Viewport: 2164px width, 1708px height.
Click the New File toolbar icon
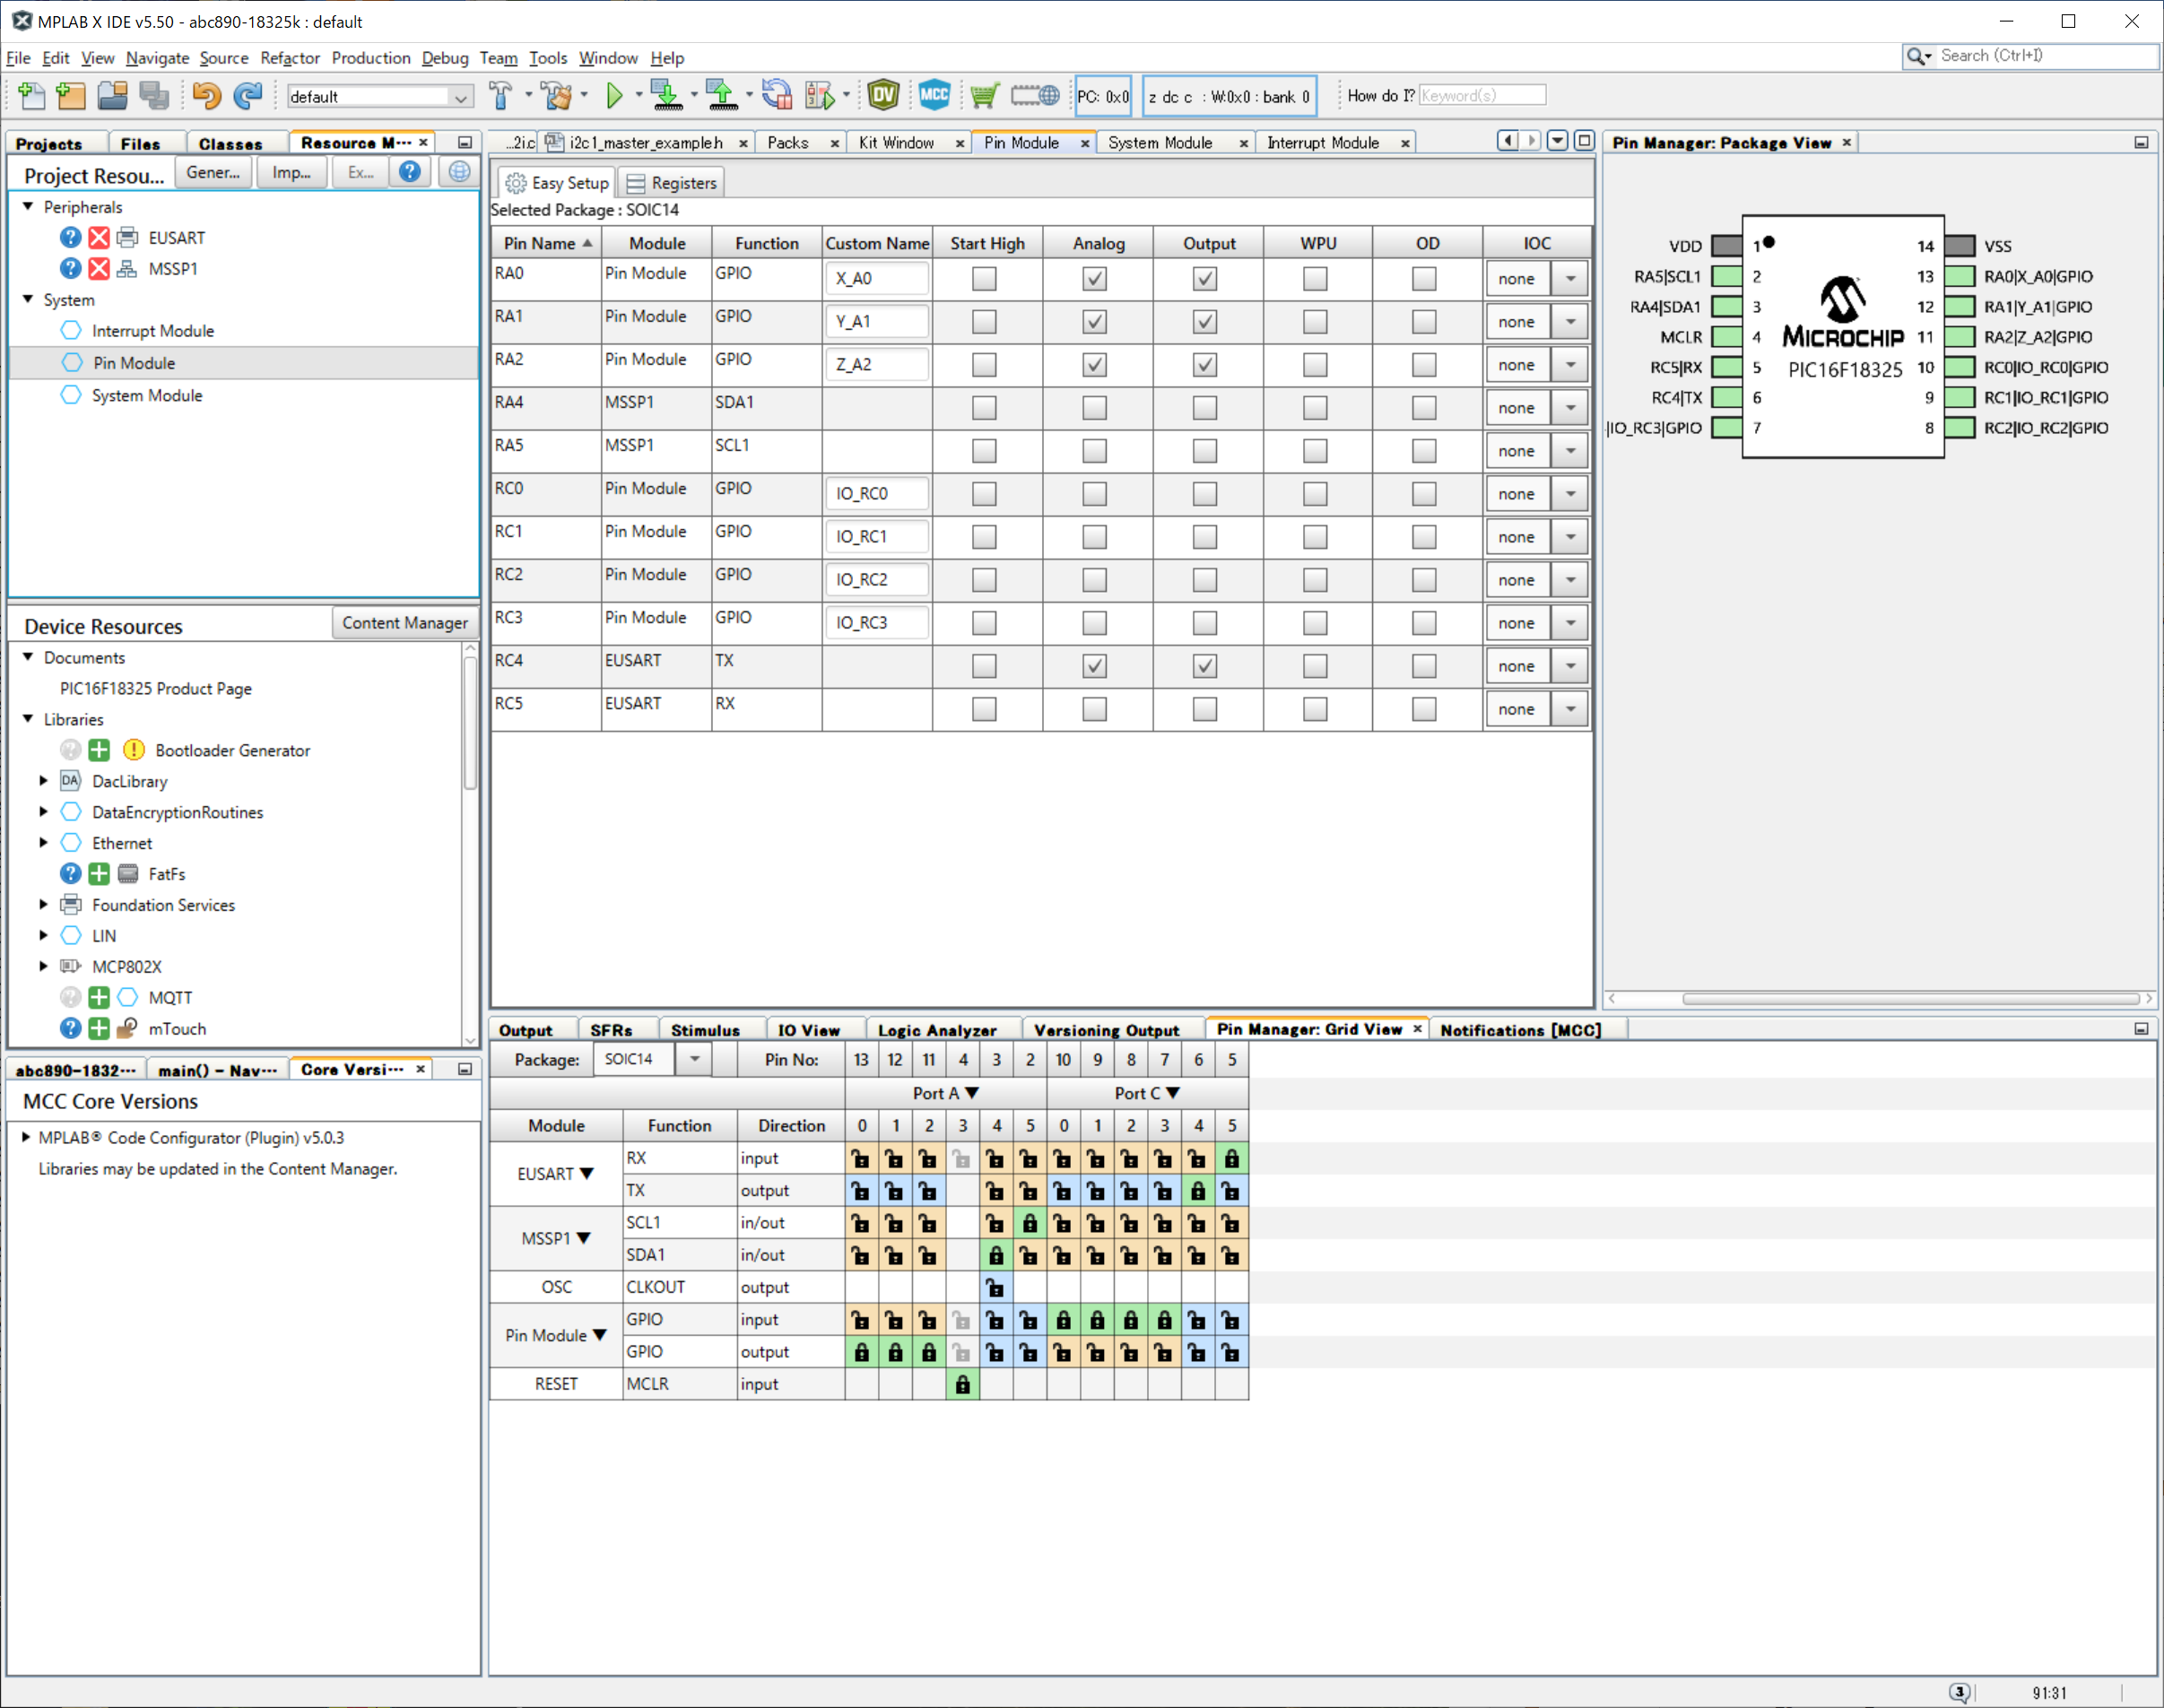pos(32,96)
